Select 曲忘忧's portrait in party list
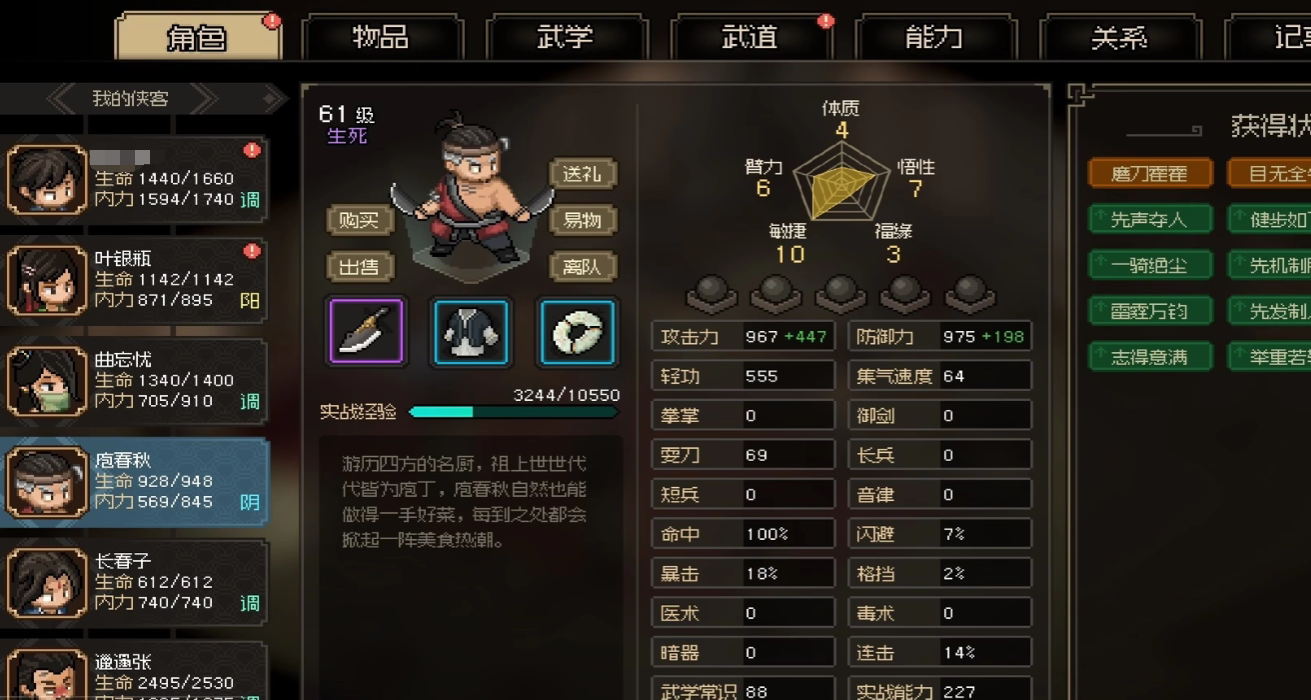The height and width of the screenshot is (700, 1311). coord(47,381)
